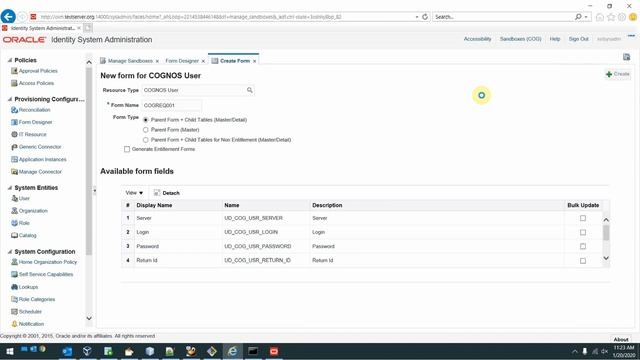Close the Manage Sandboxes tab
The width and height of the screenshot is (640, 360).
pos(157,61)
